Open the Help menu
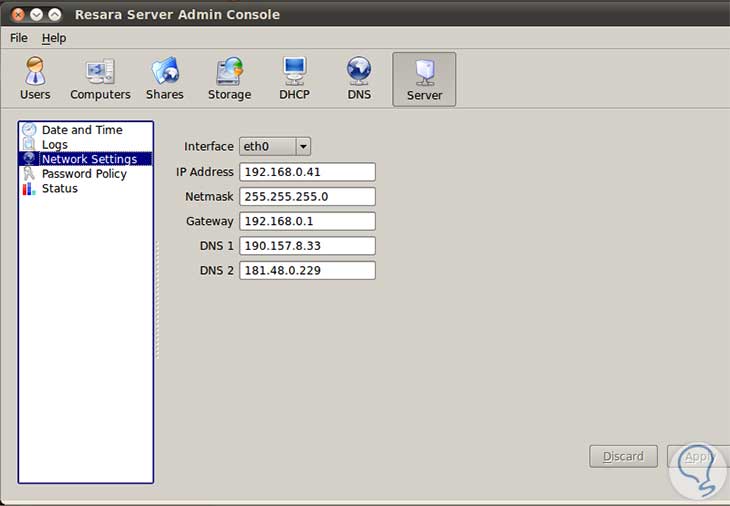This screenshot has width=730, height=506. click(x=54, y=38)
